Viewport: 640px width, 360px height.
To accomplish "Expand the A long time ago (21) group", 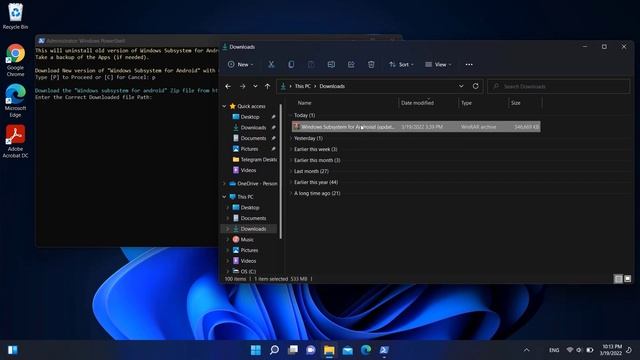I will [x=291, y=193].
